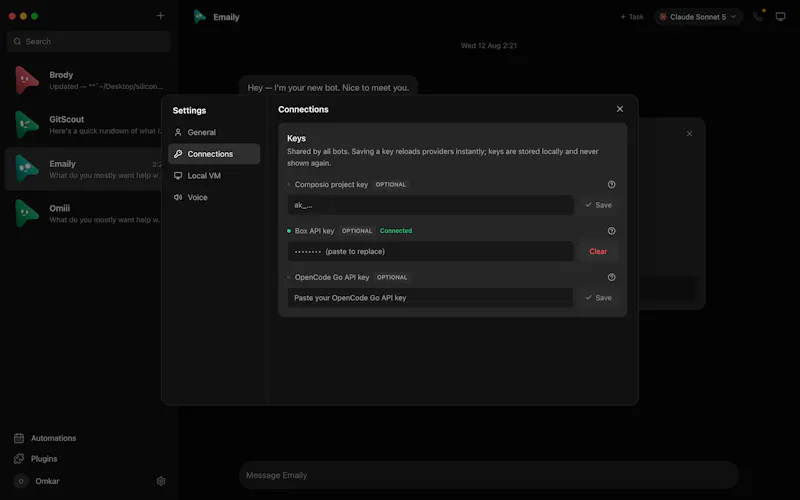
Task: Start a call with phone icon
Action: [758, 17]
